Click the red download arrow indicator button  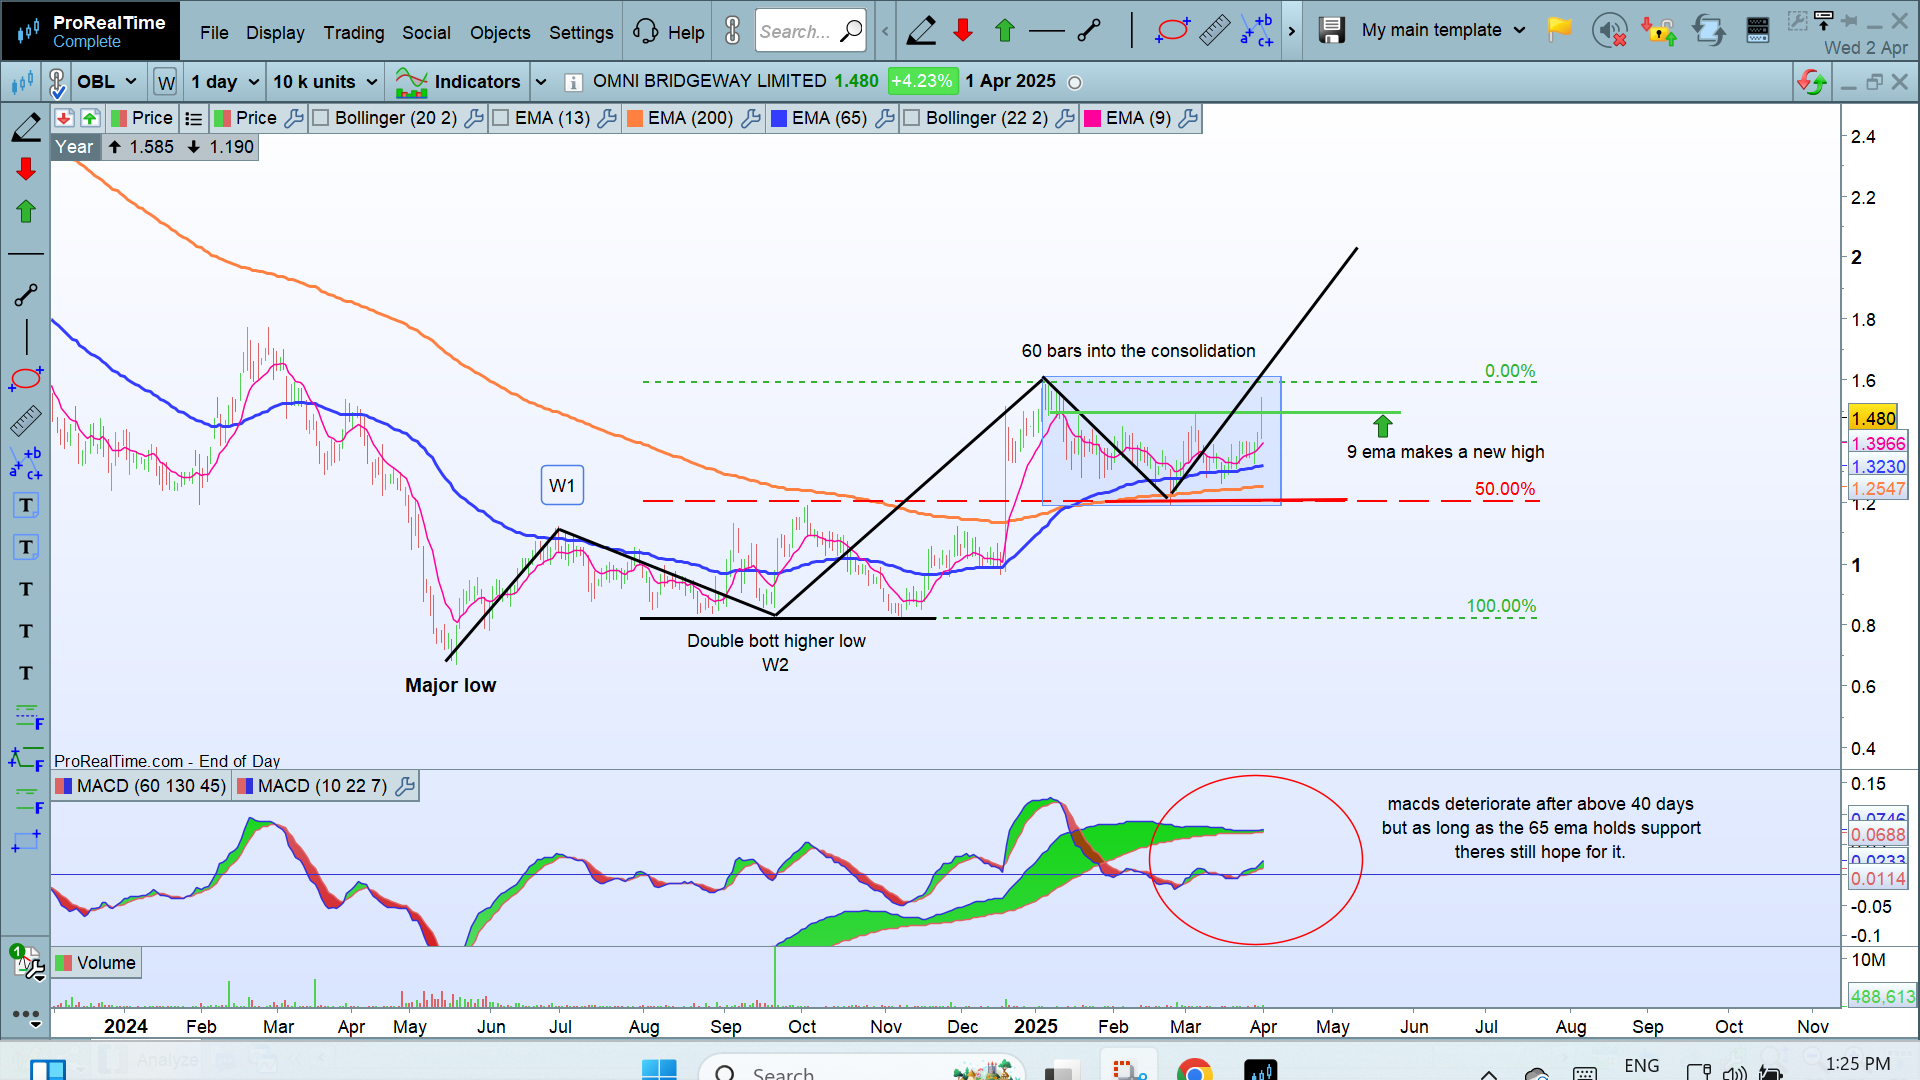pos(64,118)
